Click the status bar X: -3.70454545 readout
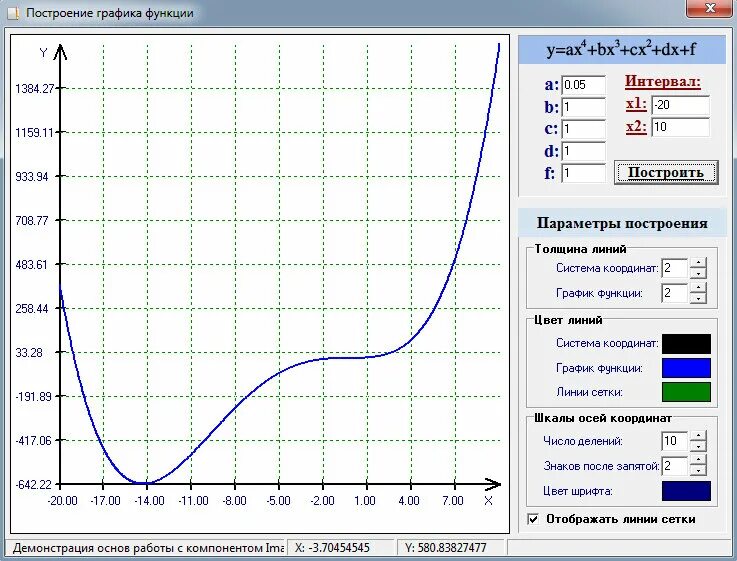Viewport: 737px width, 561px height. (x=332, y=548)
